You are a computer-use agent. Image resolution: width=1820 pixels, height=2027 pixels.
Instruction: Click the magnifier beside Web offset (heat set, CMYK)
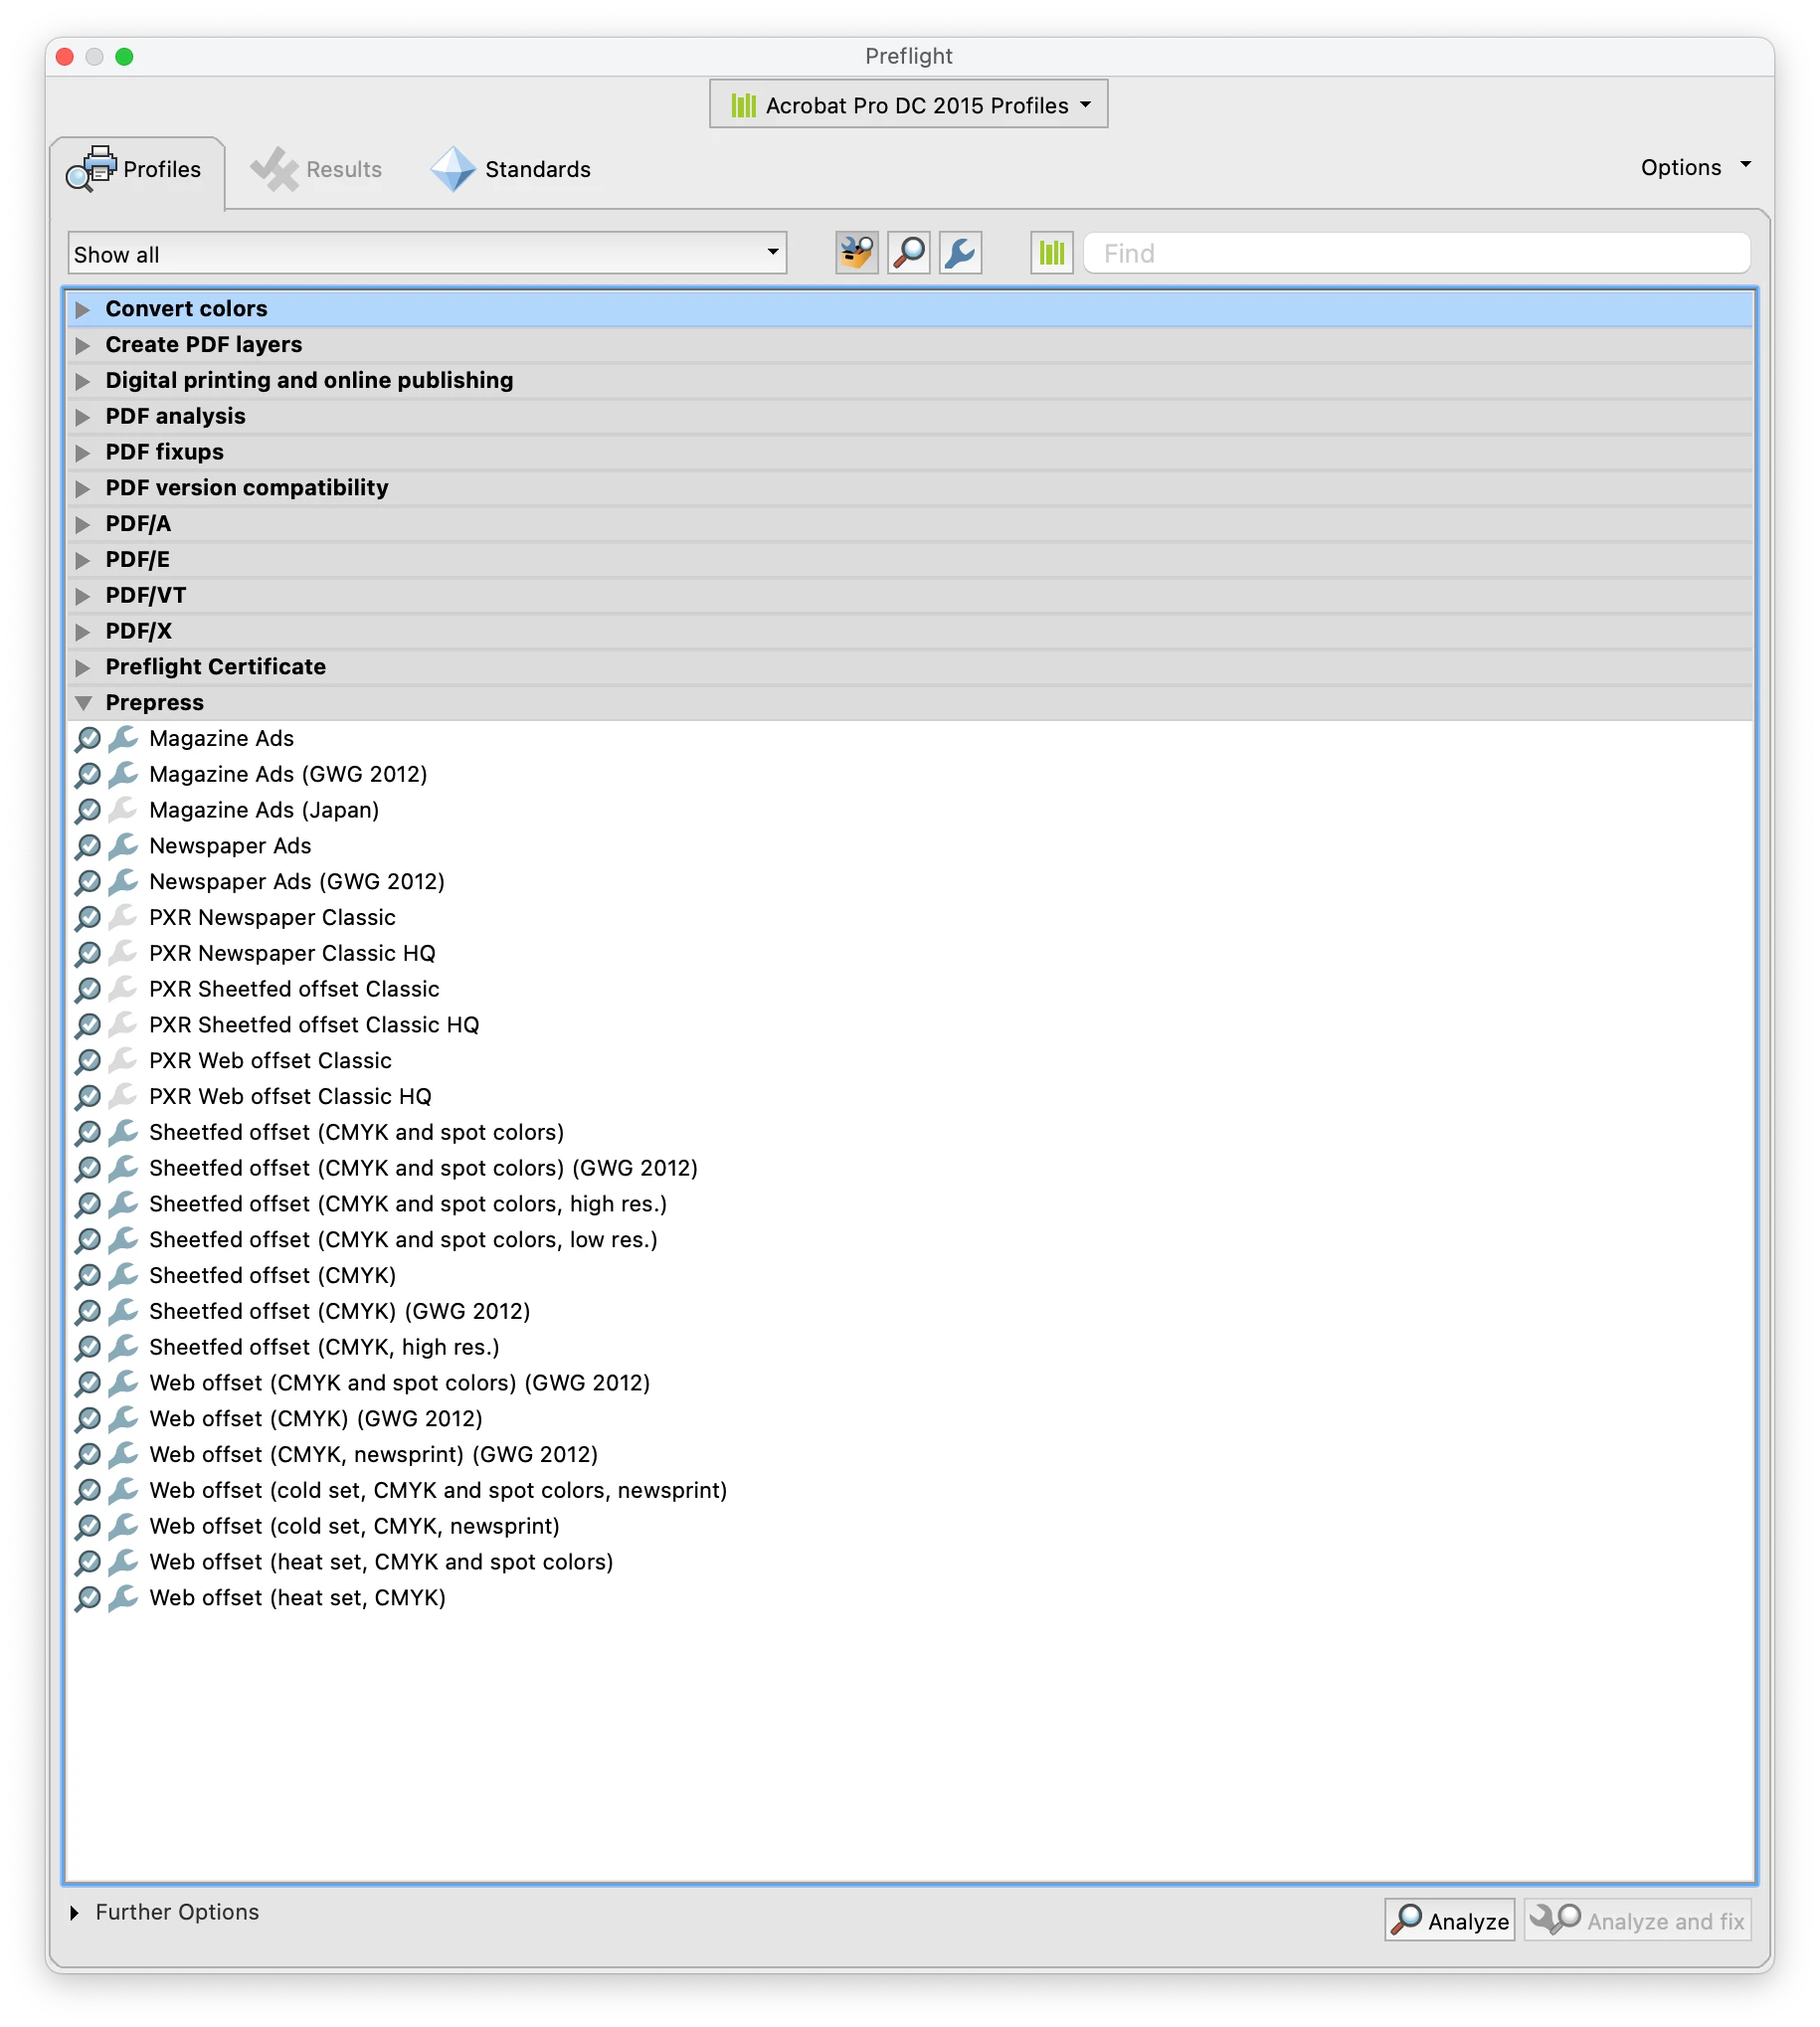pyautogui.click(x=89, y=1598)
